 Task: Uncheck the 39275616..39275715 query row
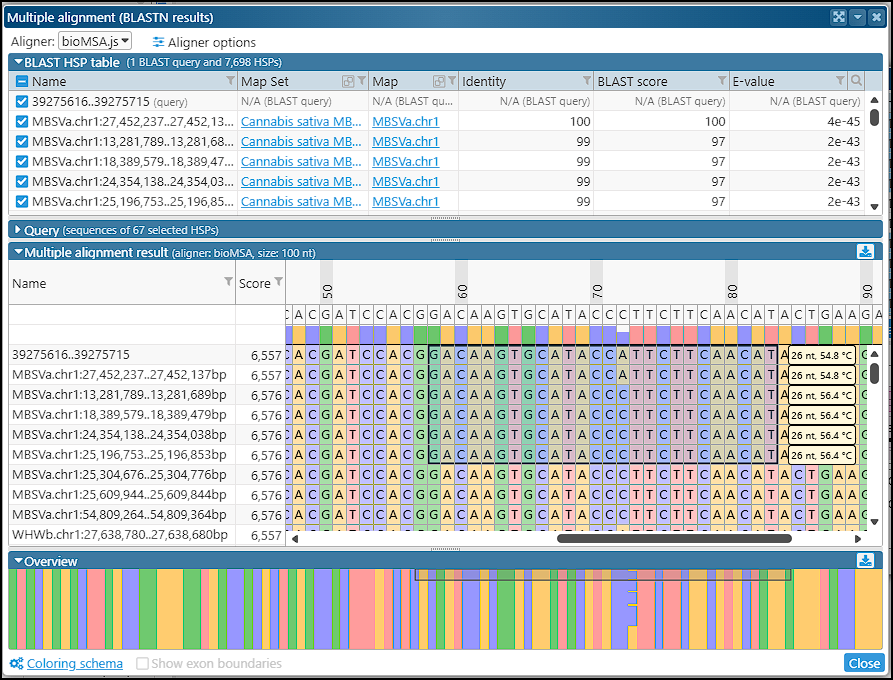pos(22,102)
